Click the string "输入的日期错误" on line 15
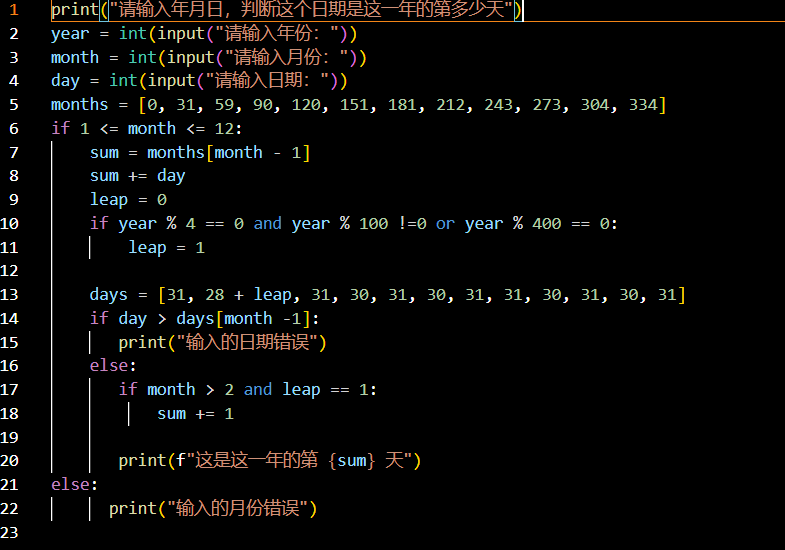The width and height of the screenshot is (785, 550). coord(247,342)
